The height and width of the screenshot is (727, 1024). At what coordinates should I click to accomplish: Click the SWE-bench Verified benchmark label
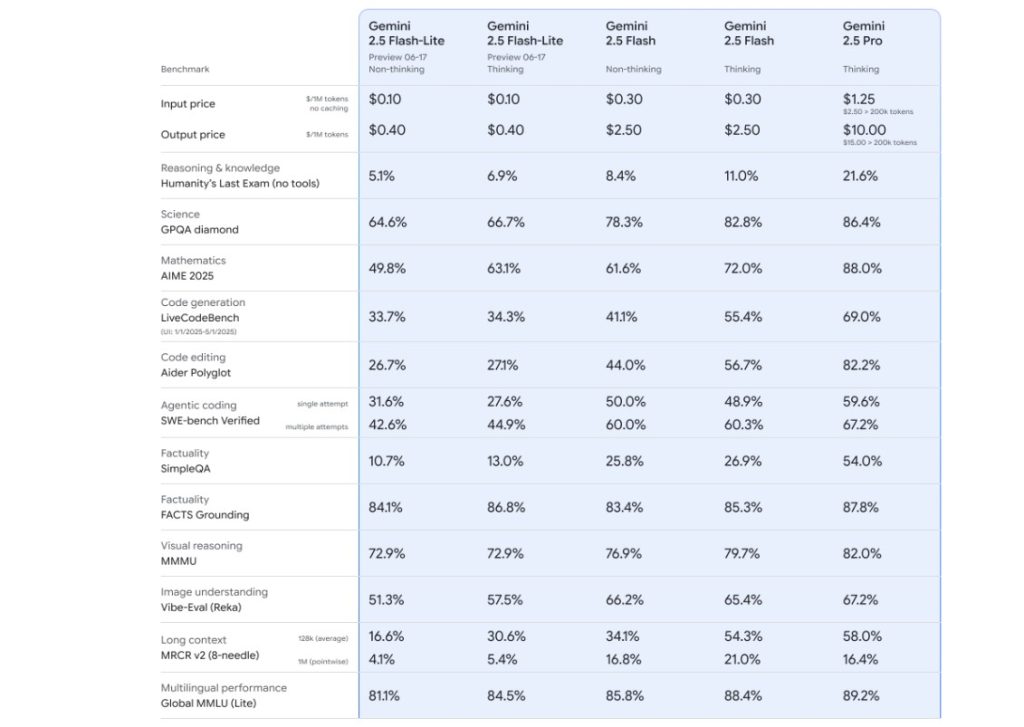point(210,420)
